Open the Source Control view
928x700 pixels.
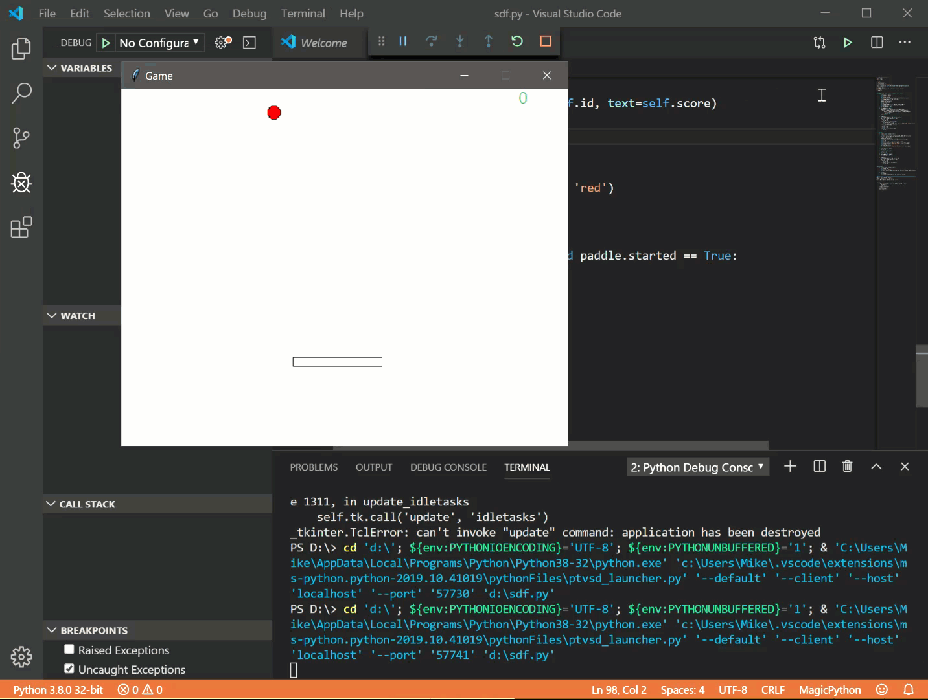(21, 138)
